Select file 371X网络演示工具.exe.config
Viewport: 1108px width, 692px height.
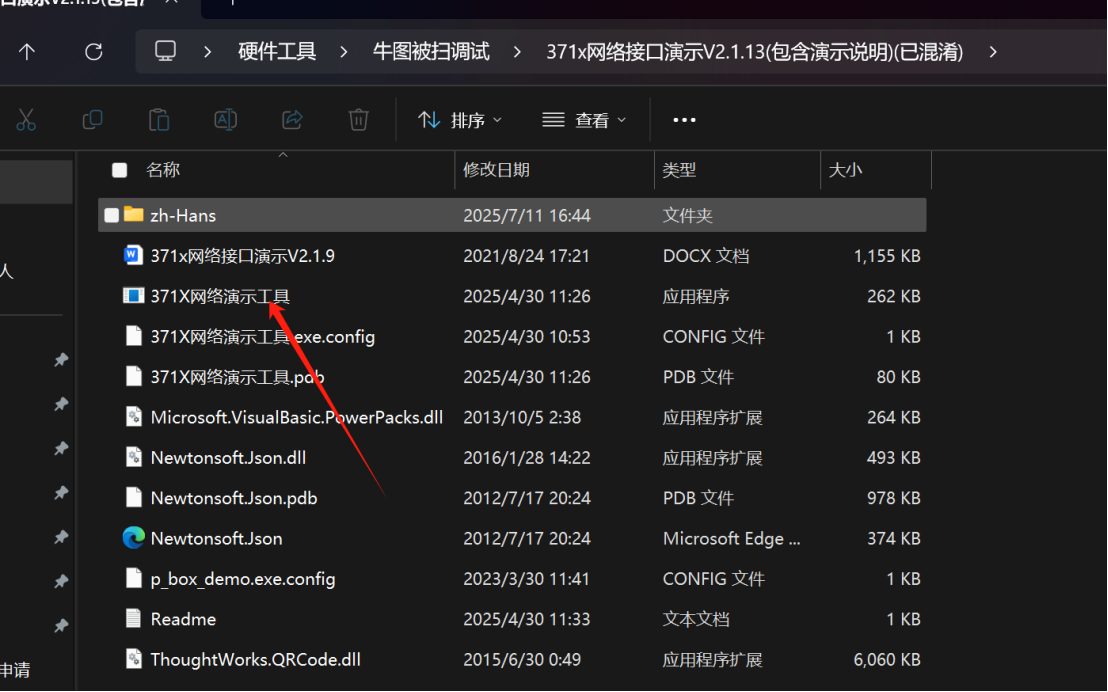262,336
